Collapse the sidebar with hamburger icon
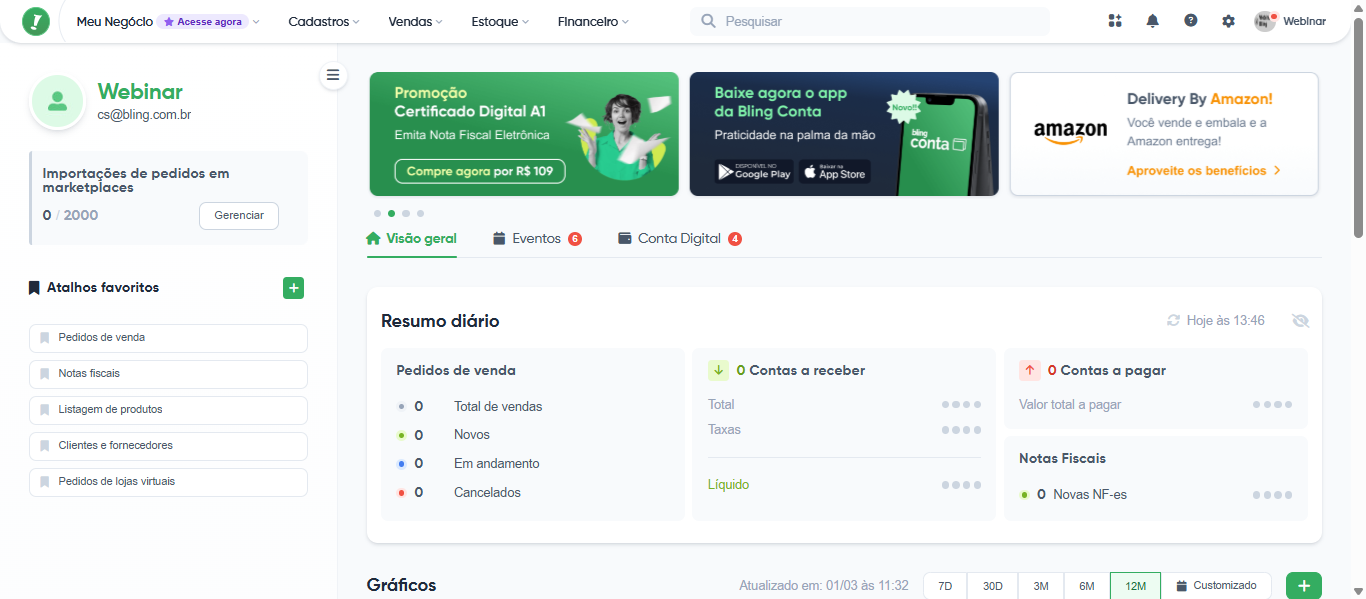The height and width of the screenshot is (599, 1366). coord(333,75)
